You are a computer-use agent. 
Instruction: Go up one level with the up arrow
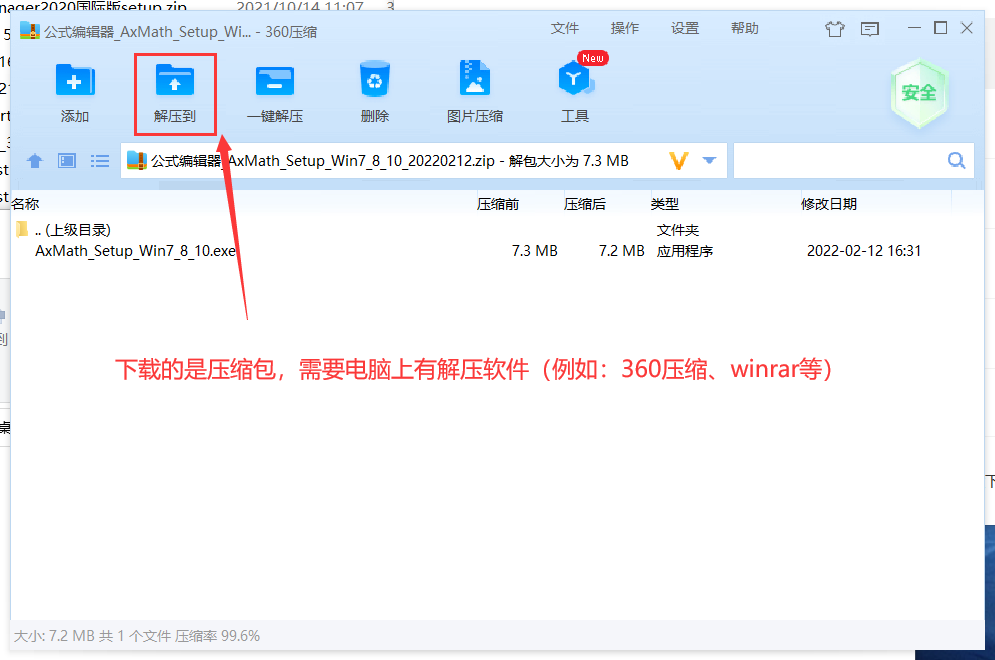click(x=35, y=161)
